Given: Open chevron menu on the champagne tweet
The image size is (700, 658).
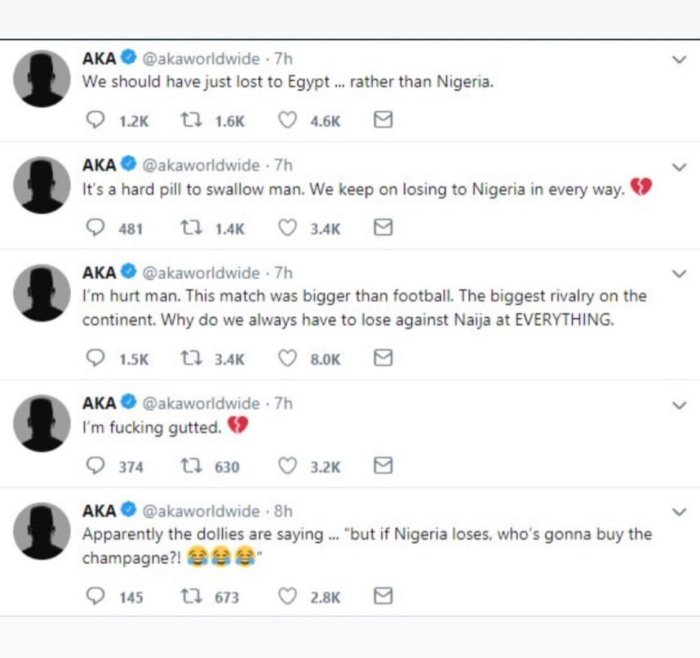Looking at the screenshot, I should tap(679, 511).
